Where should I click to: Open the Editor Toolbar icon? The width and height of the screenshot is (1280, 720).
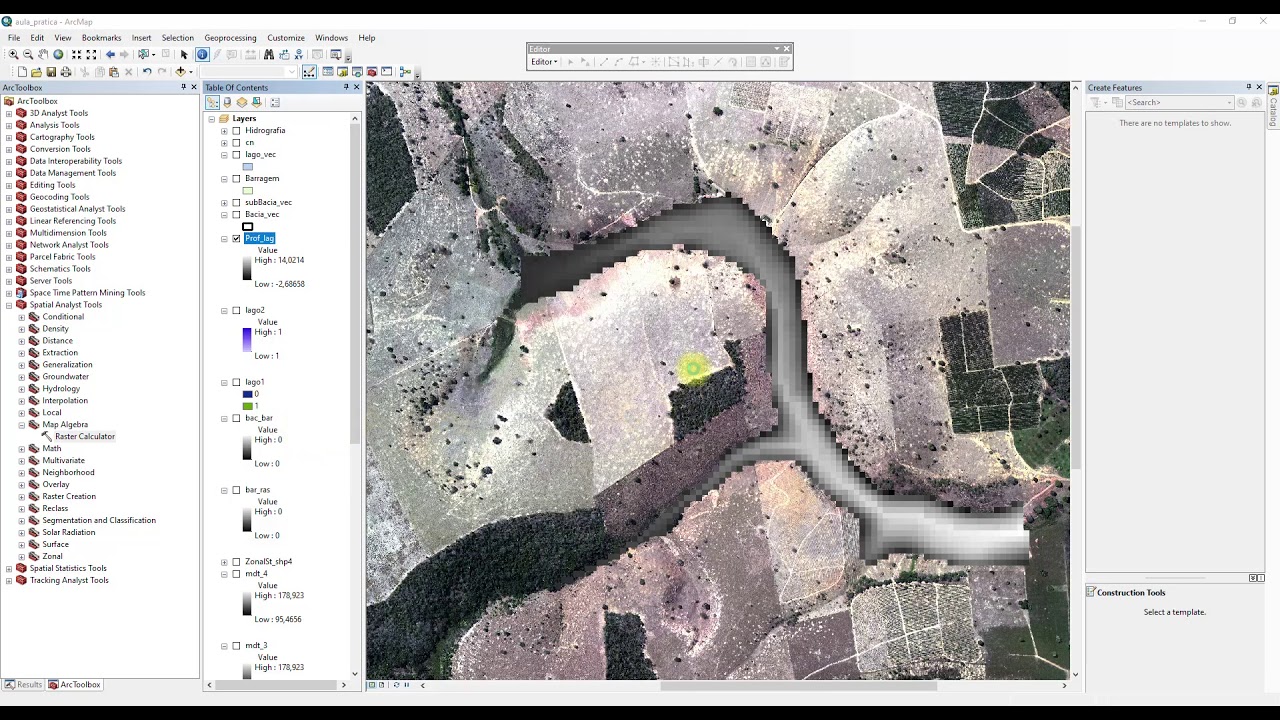[310, 72]
